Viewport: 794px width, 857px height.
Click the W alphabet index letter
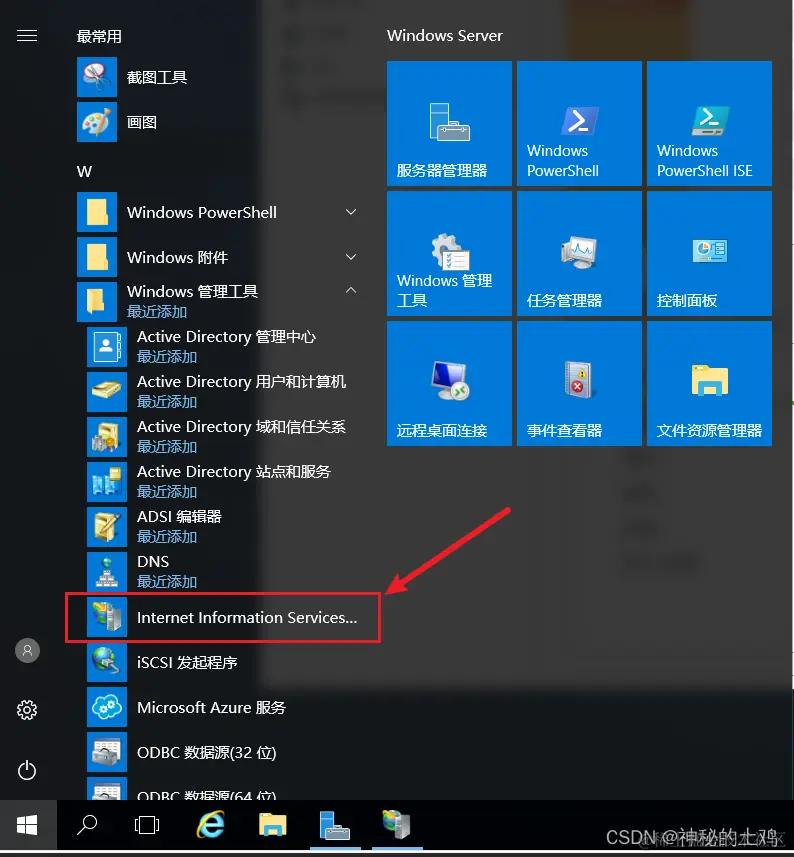point(84,172)
